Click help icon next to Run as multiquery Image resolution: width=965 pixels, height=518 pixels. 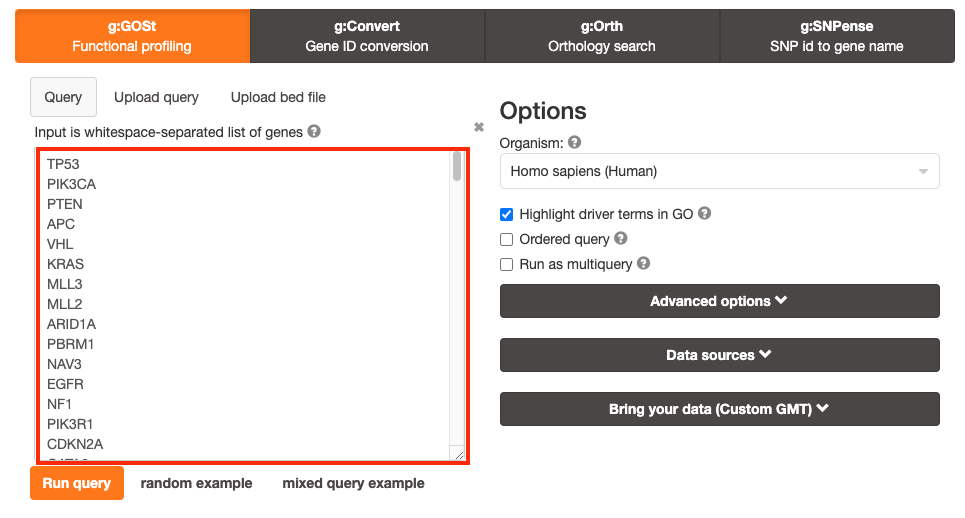pyautogui.click(x=643, y=264)
